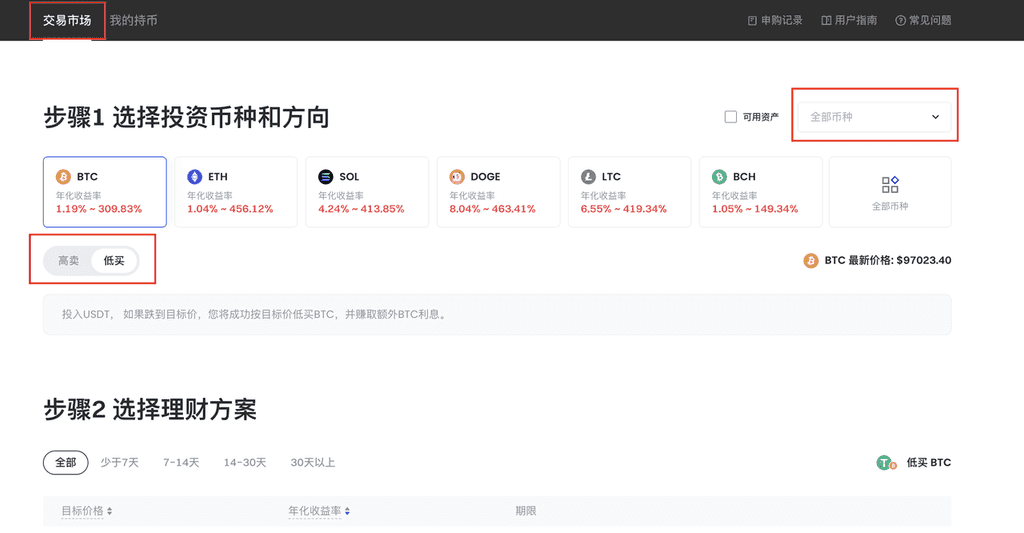Filter plans by 7-14天
Screen dimensions: 1024x533
click(x=181, y=462)
